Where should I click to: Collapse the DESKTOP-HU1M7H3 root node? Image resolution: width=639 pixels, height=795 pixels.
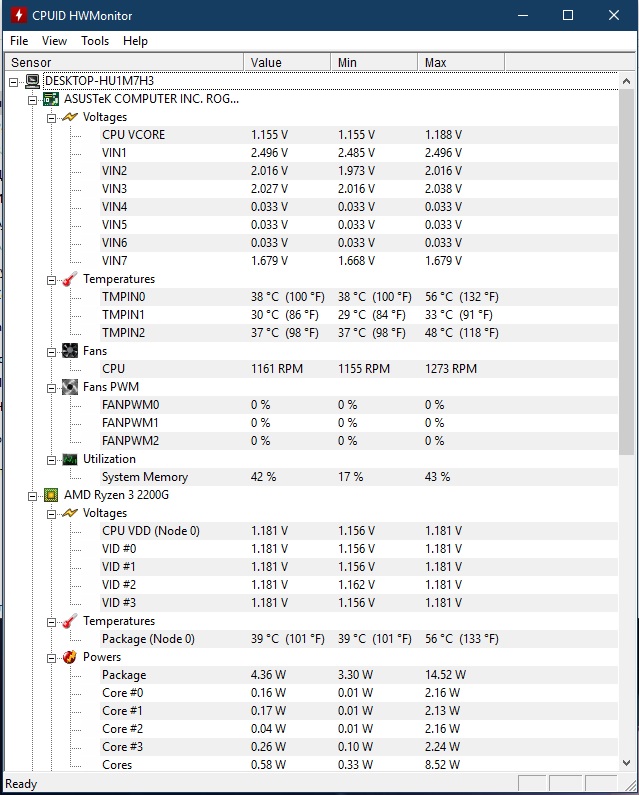click(x=14, y=81)
